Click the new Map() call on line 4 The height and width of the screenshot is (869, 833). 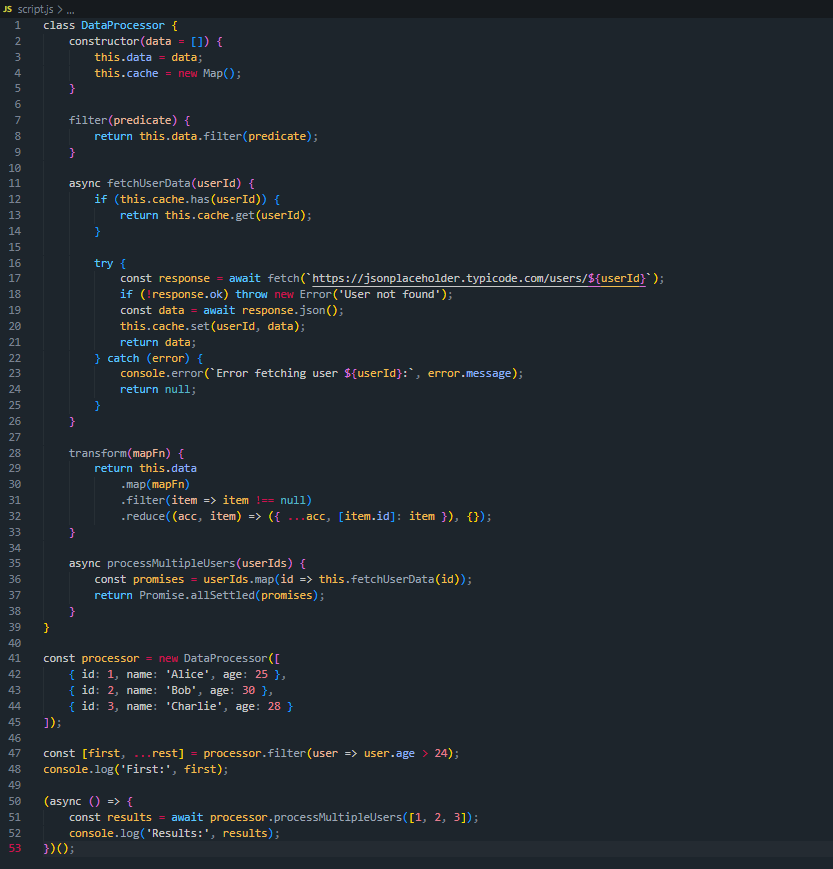point(210,72)
